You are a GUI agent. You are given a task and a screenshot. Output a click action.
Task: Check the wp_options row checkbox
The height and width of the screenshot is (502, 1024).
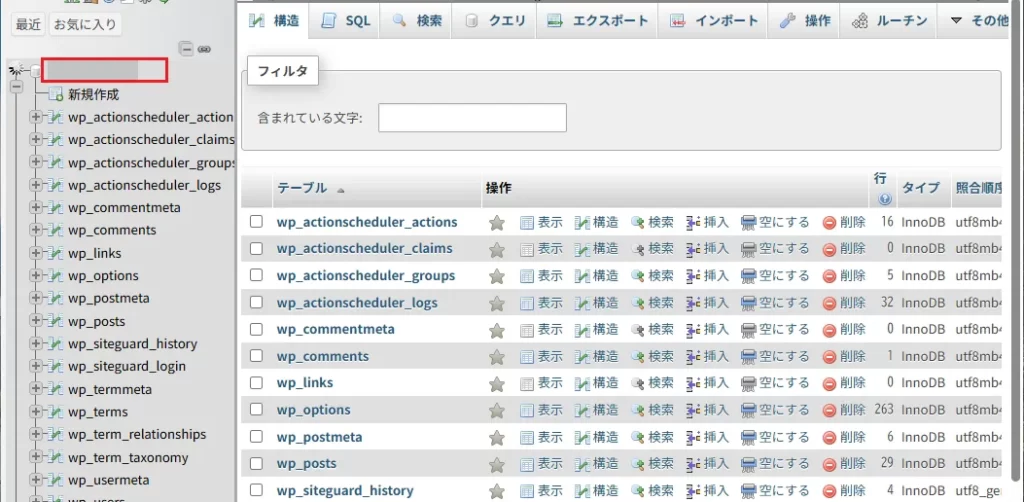click(x=256, y=409)
